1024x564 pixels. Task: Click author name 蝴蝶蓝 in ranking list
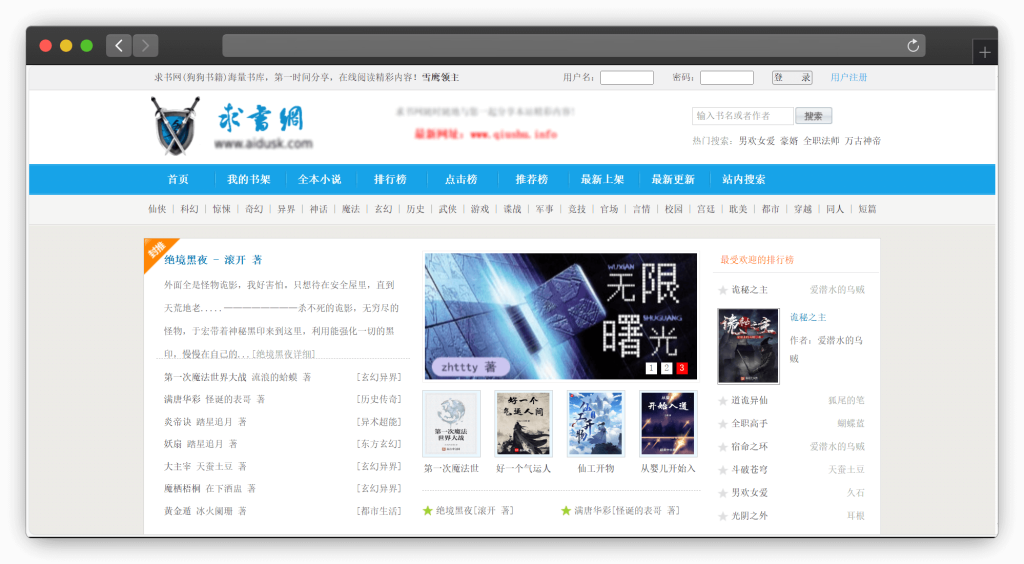pyautogui.click(x=851, y=424)
